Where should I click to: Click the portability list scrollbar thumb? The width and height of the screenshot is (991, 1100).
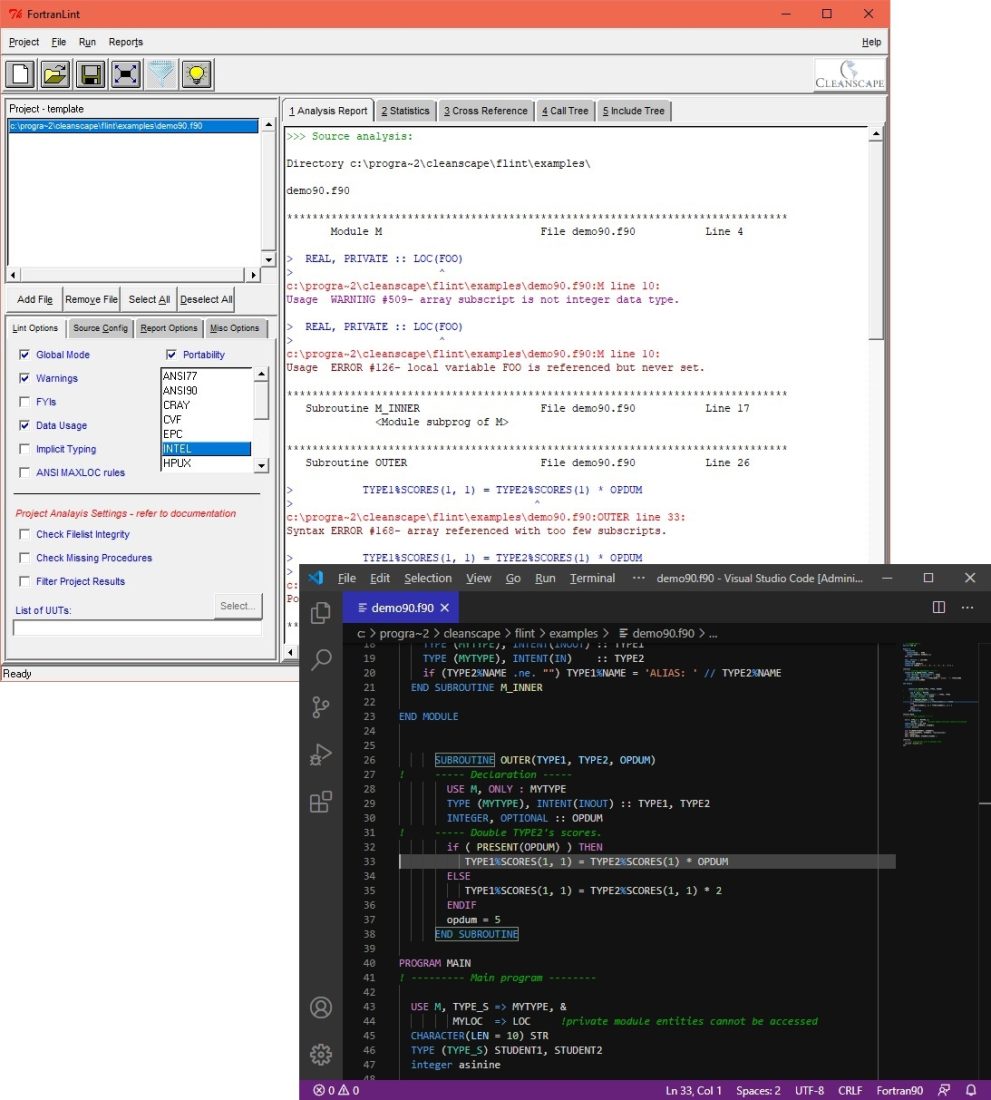261,400
